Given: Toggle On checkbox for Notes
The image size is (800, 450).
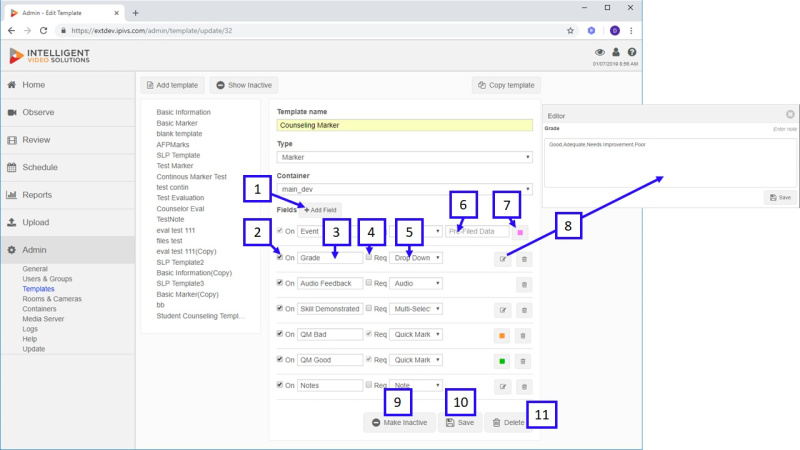Looking at the screenshot, I should coord(280,385).
